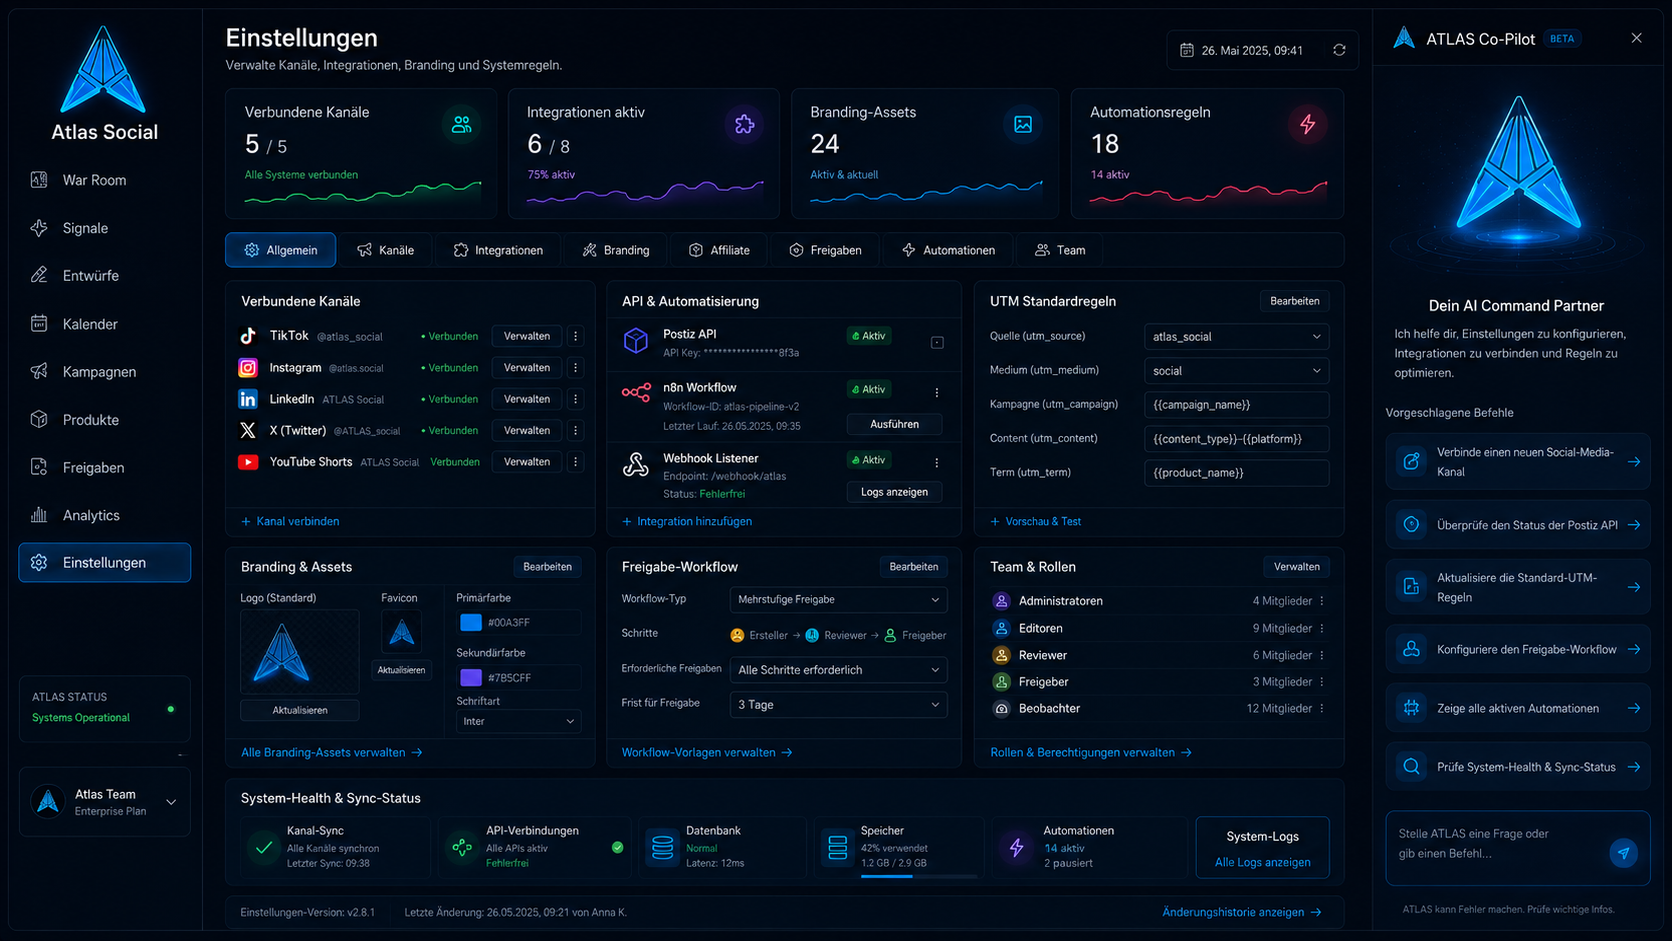
Task: Open the Änderungshistorie anzeigen link
Action: point(1241,912)
